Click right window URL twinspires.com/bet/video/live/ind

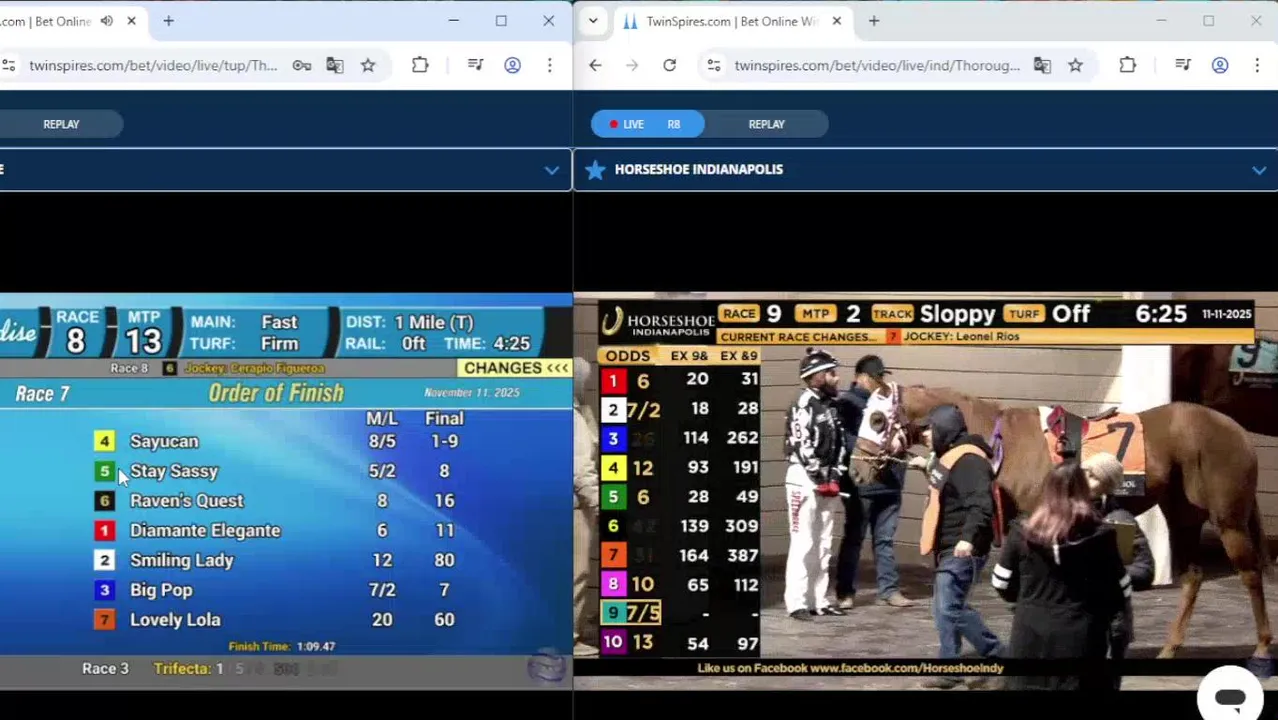(x=877, y=66)
